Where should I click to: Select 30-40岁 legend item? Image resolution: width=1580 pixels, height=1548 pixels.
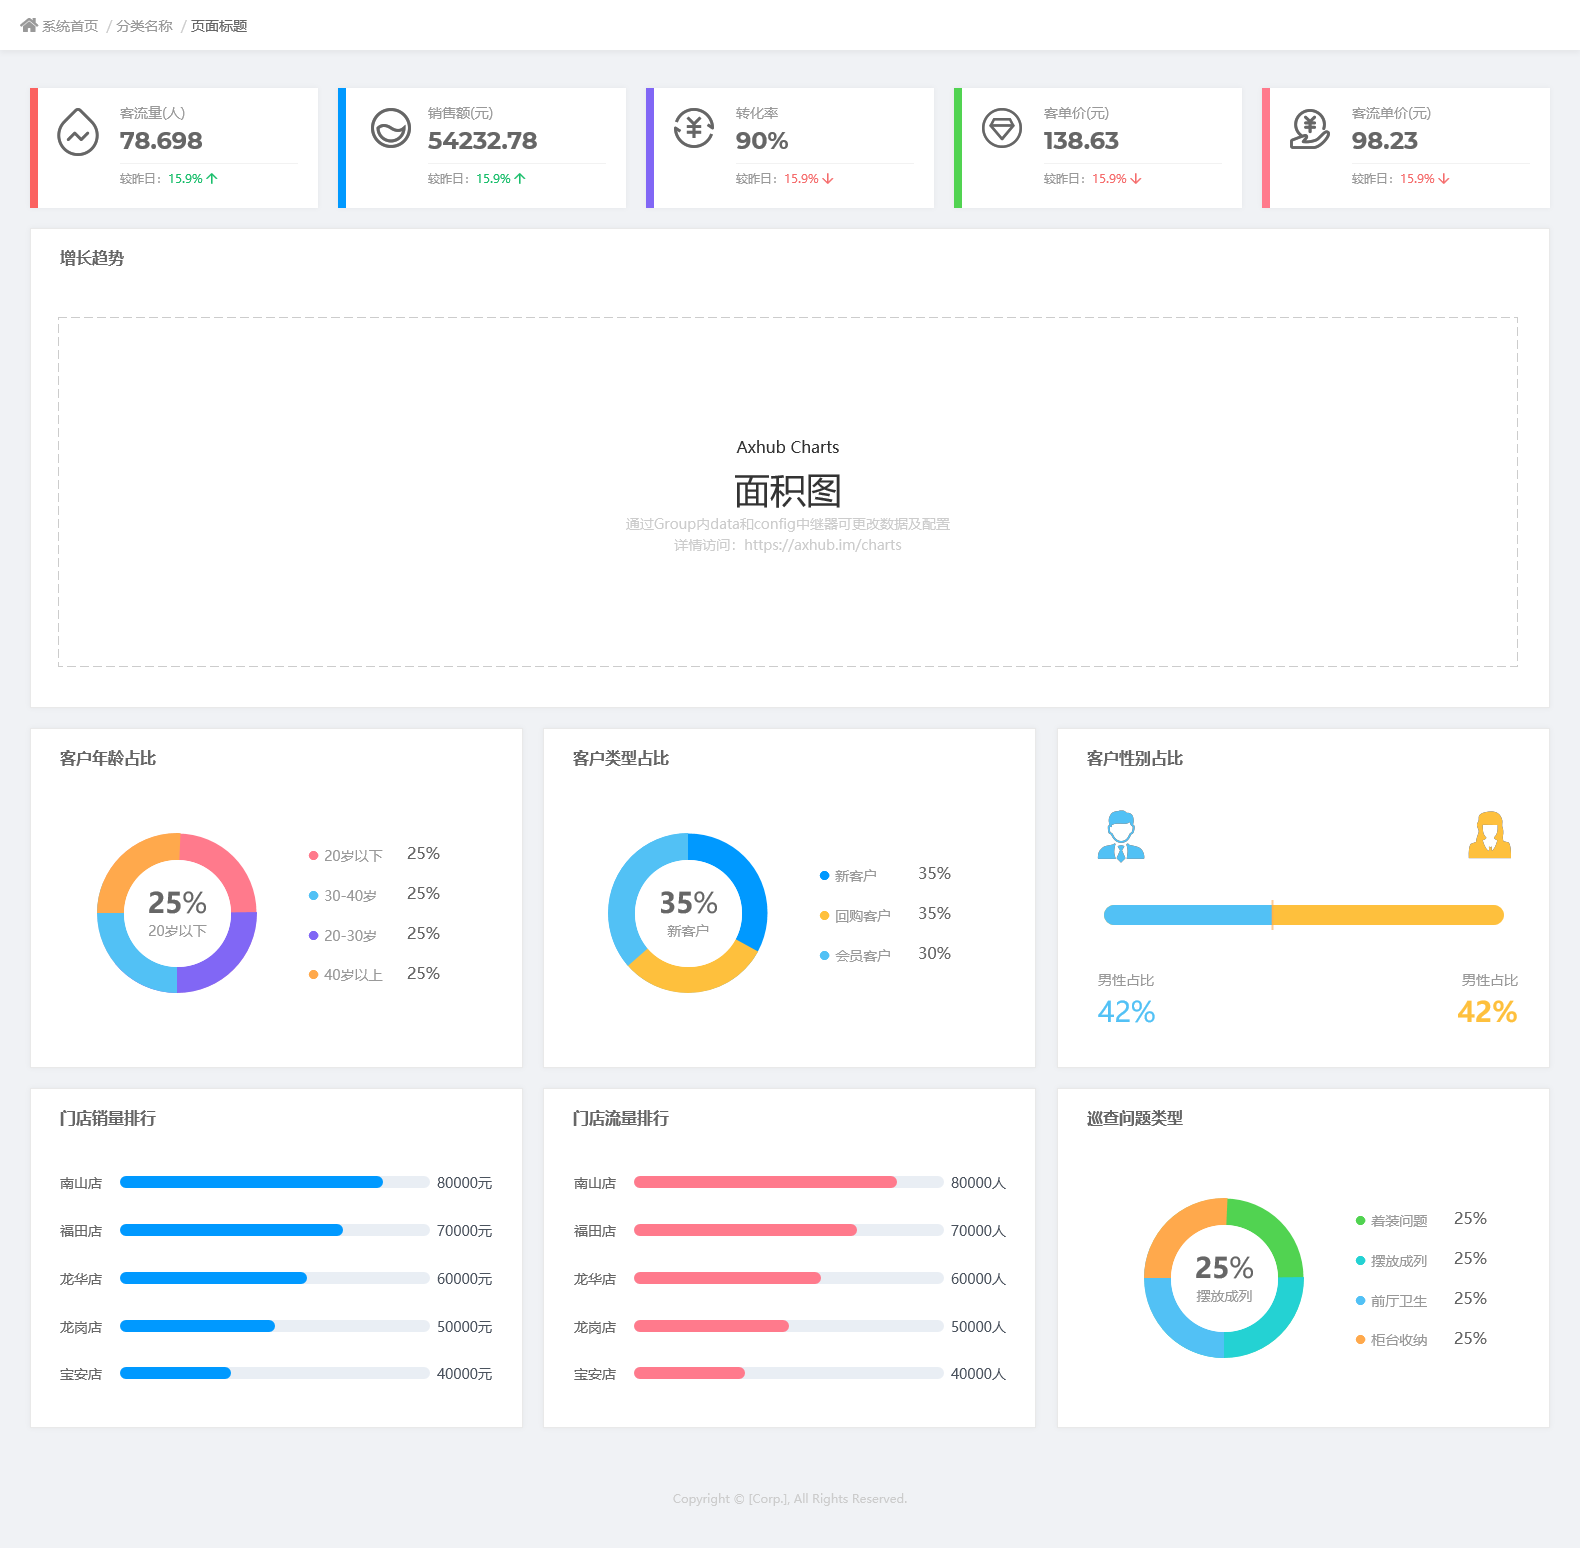343,896
